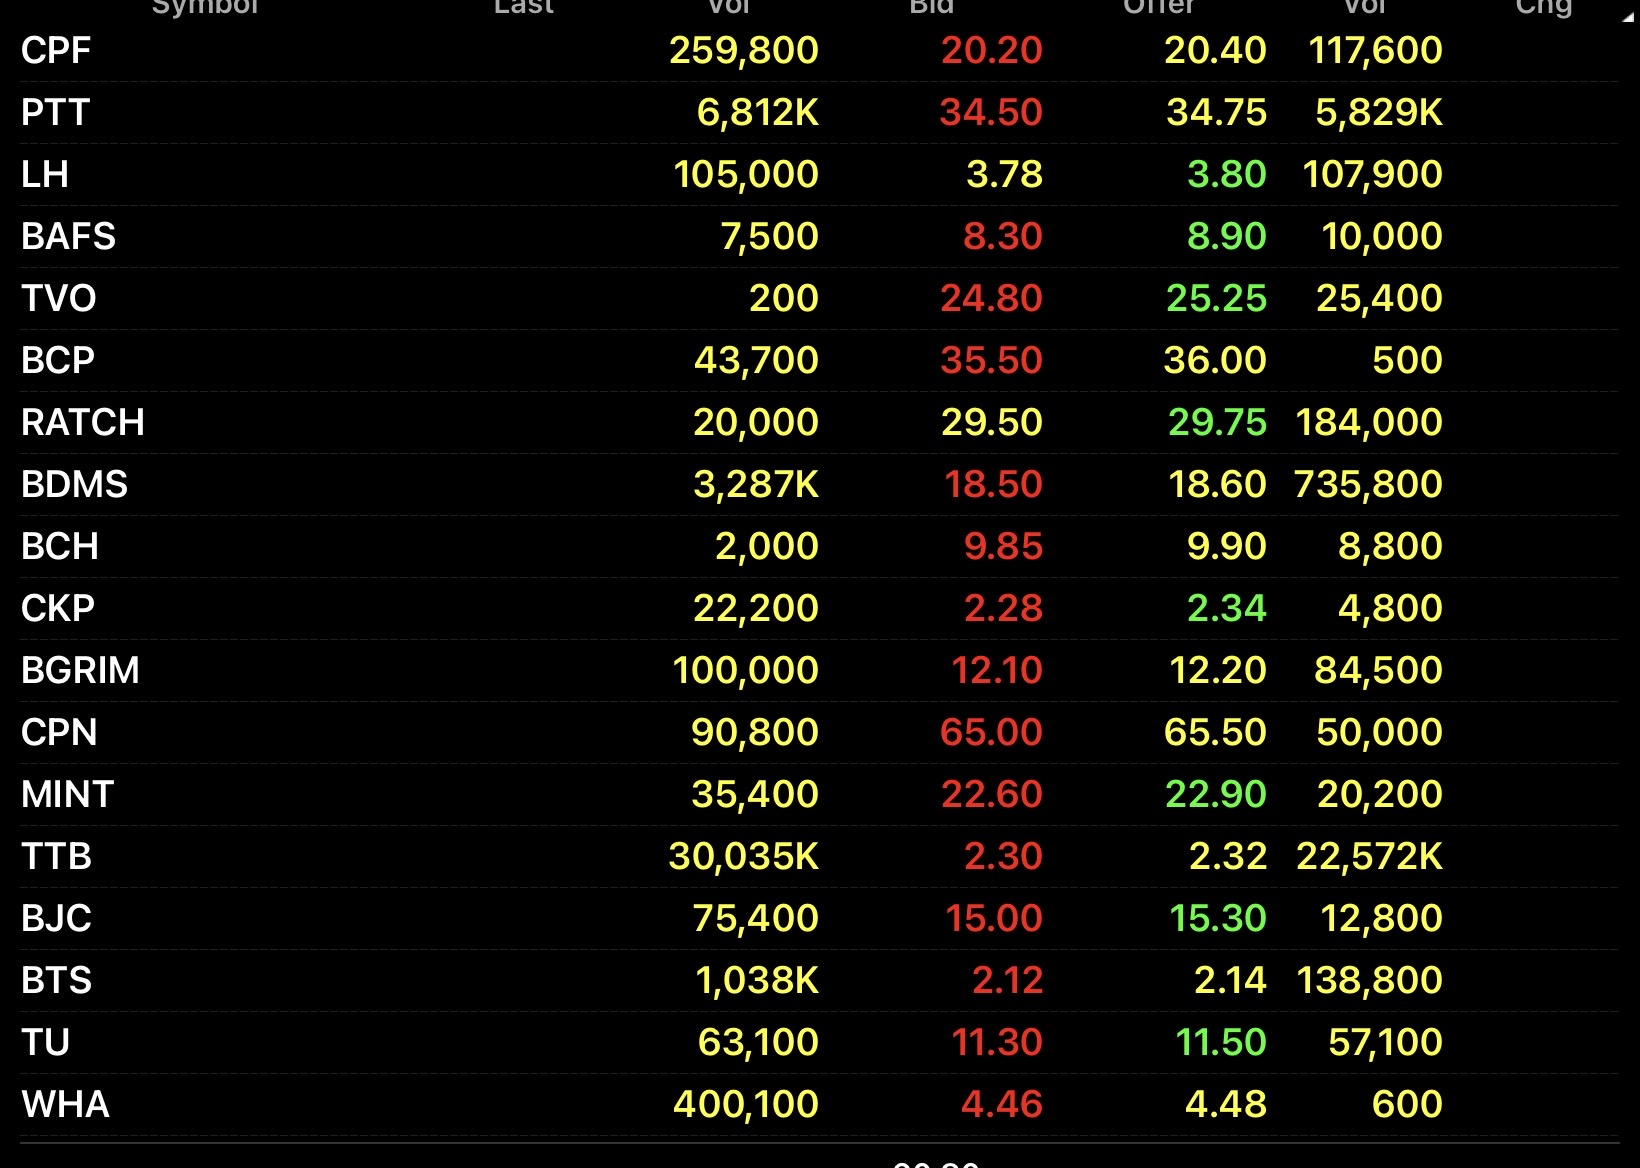
Task: Click TU offer price 11.50
Action: [x=1221, y=1042]
